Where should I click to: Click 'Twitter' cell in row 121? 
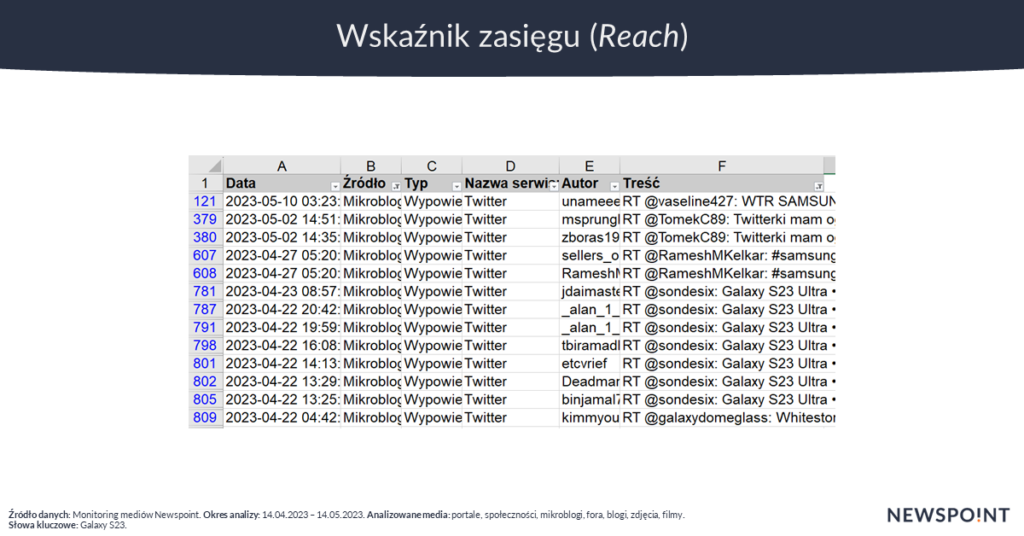point(511,201)
